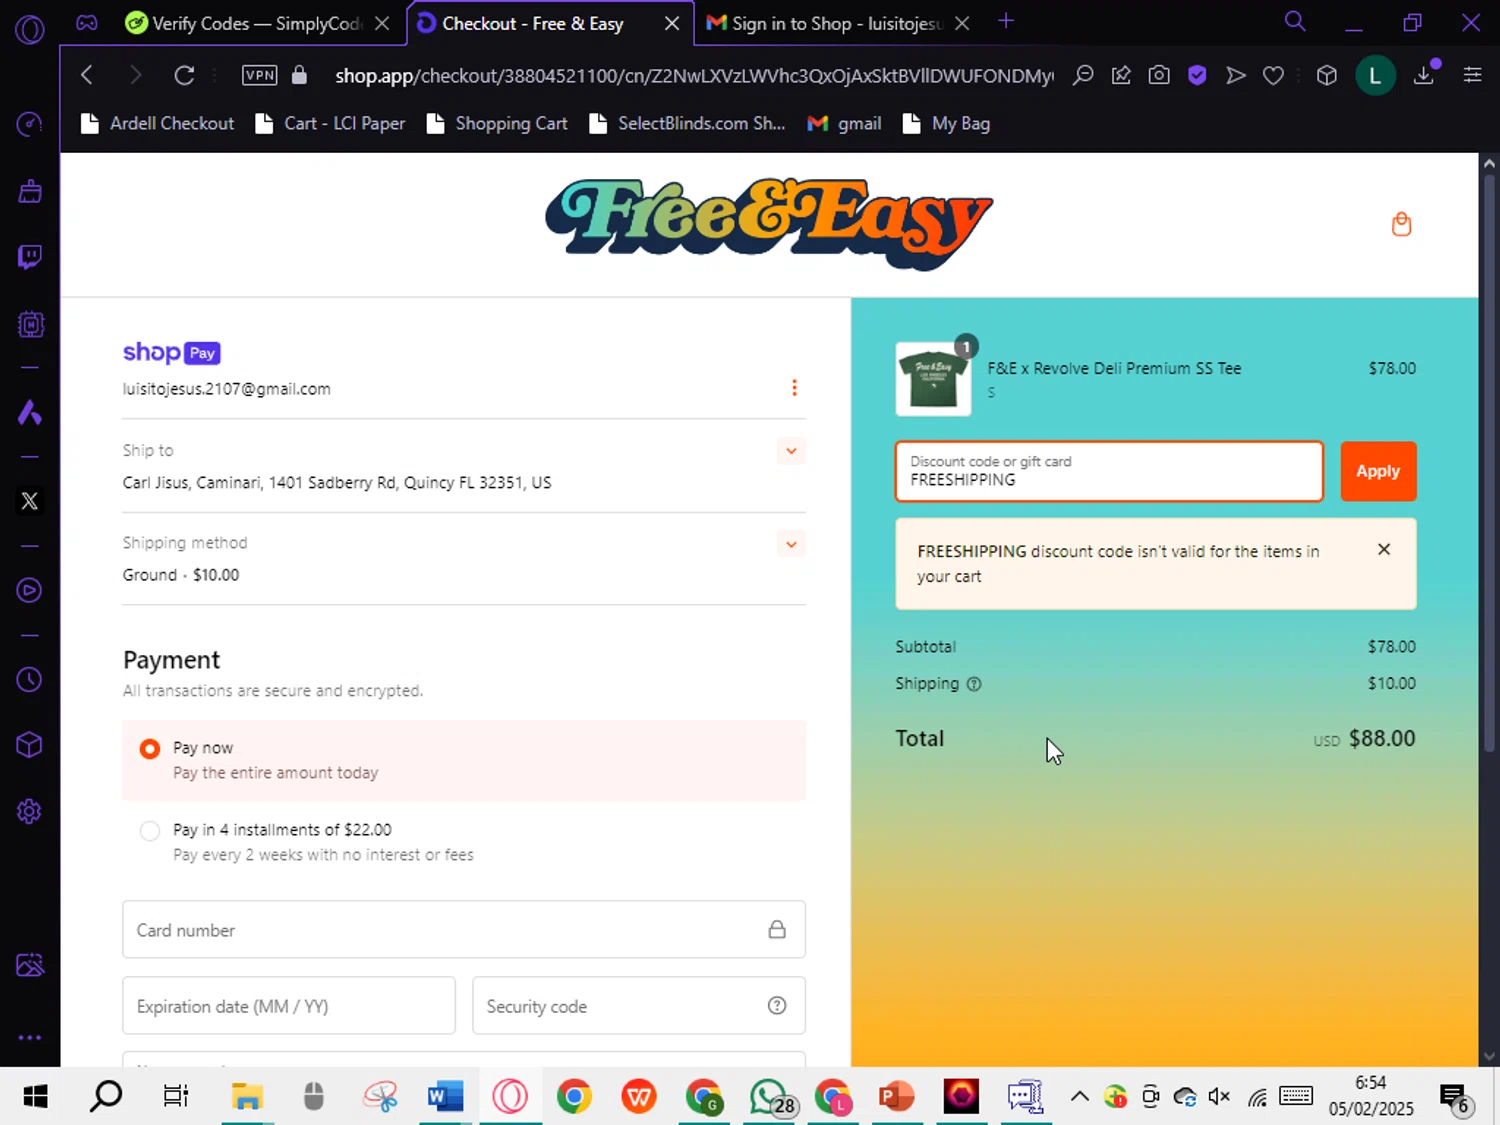Open the cart bag icon in header

click(1401, 224)
